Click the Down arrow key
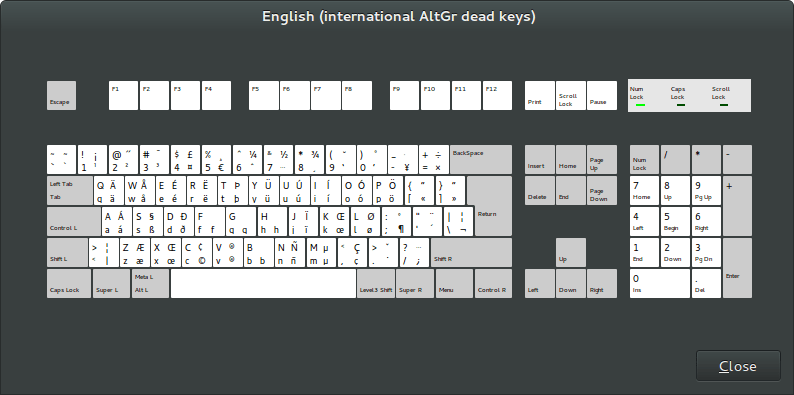 pos(571,283)
